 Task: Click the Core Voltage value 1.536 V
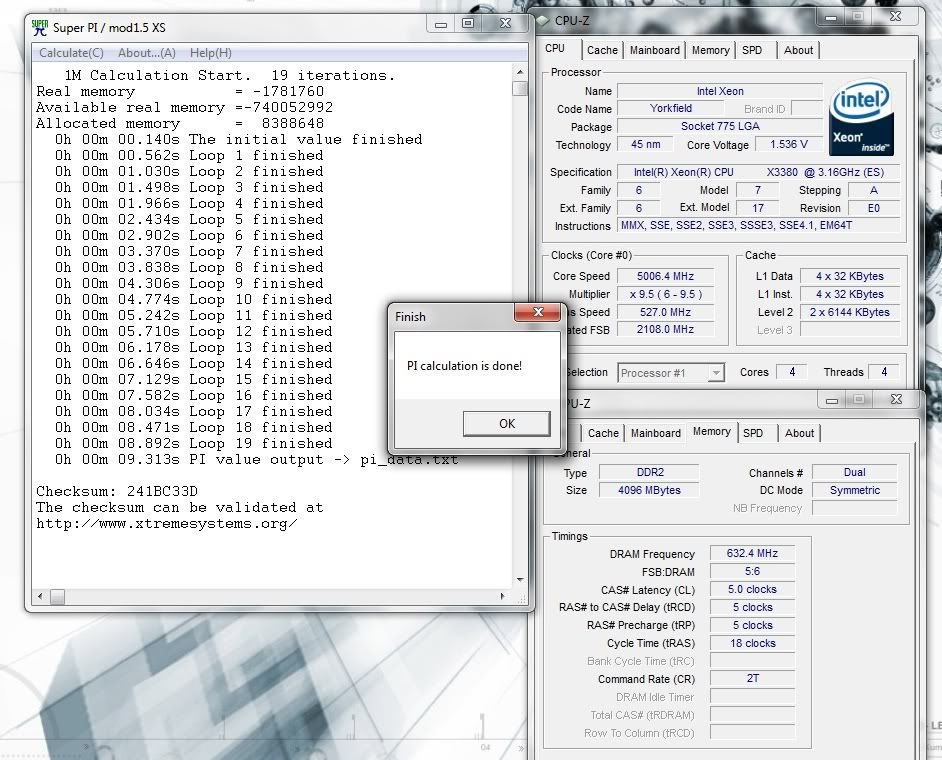point(788,145)
